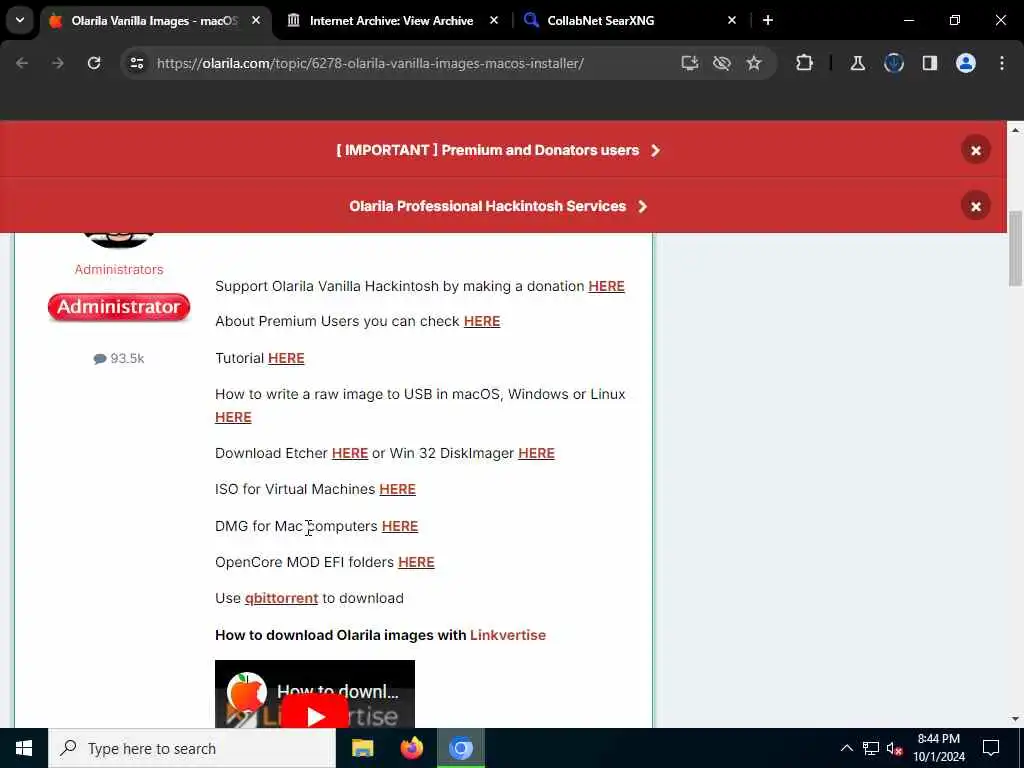This screenshot has width=1024, height=768.
Task: Open the Windows Start menu
Action: pyautogui.click(x=24, y=748)
